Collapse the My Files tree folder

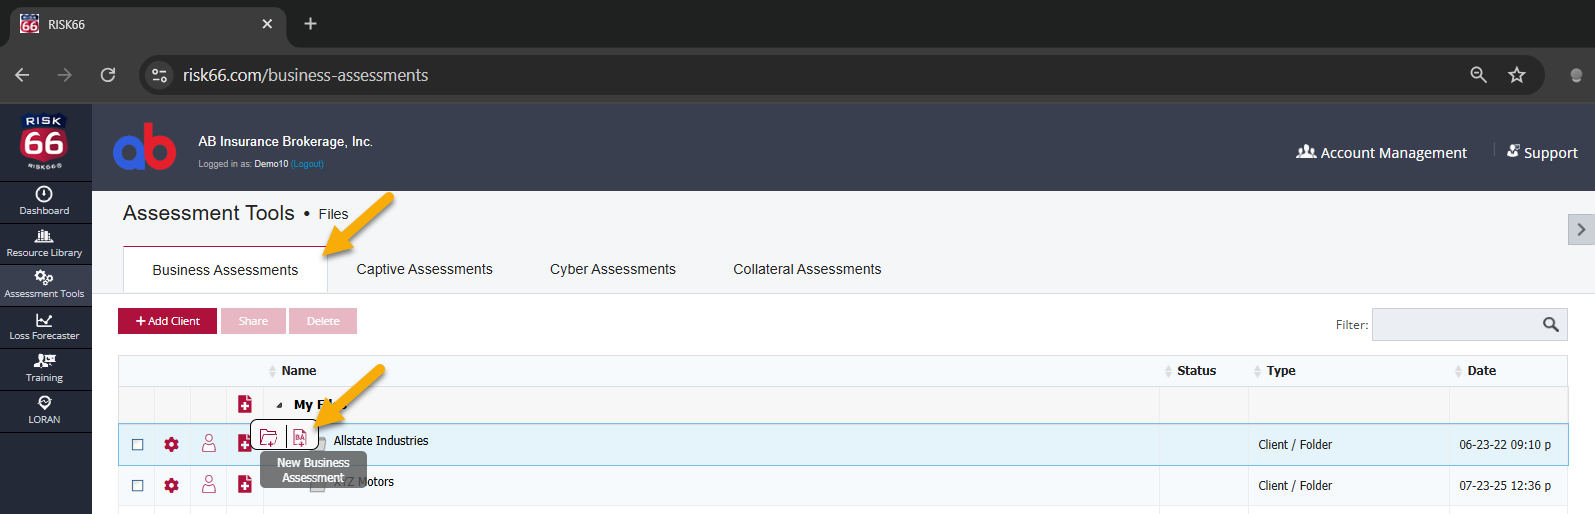point(279,405)
